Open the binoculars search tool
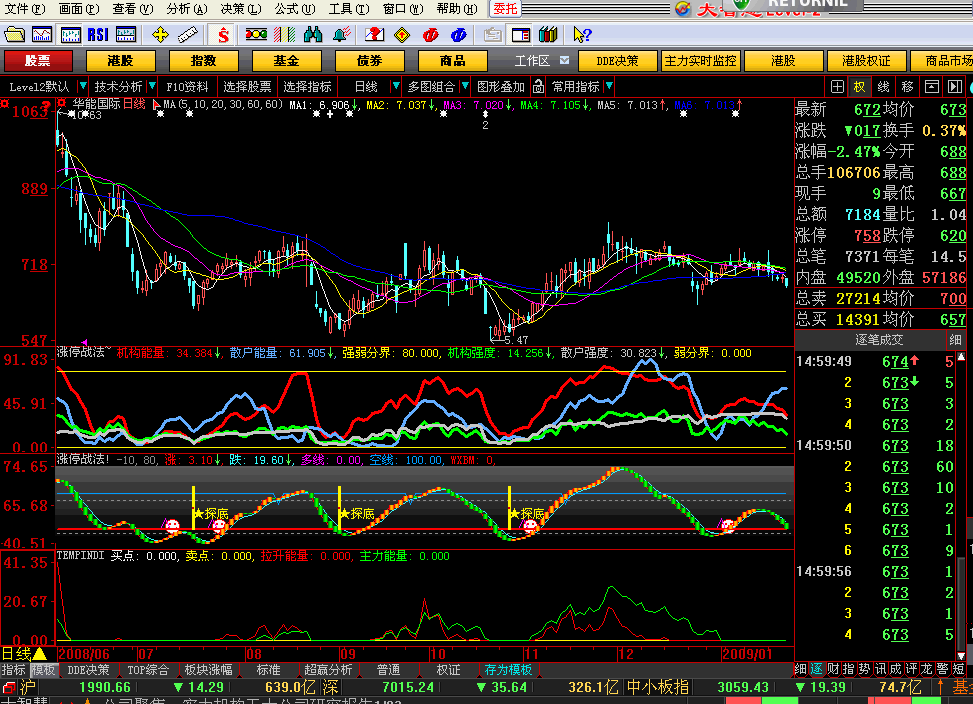 click(x=313, y=35)
